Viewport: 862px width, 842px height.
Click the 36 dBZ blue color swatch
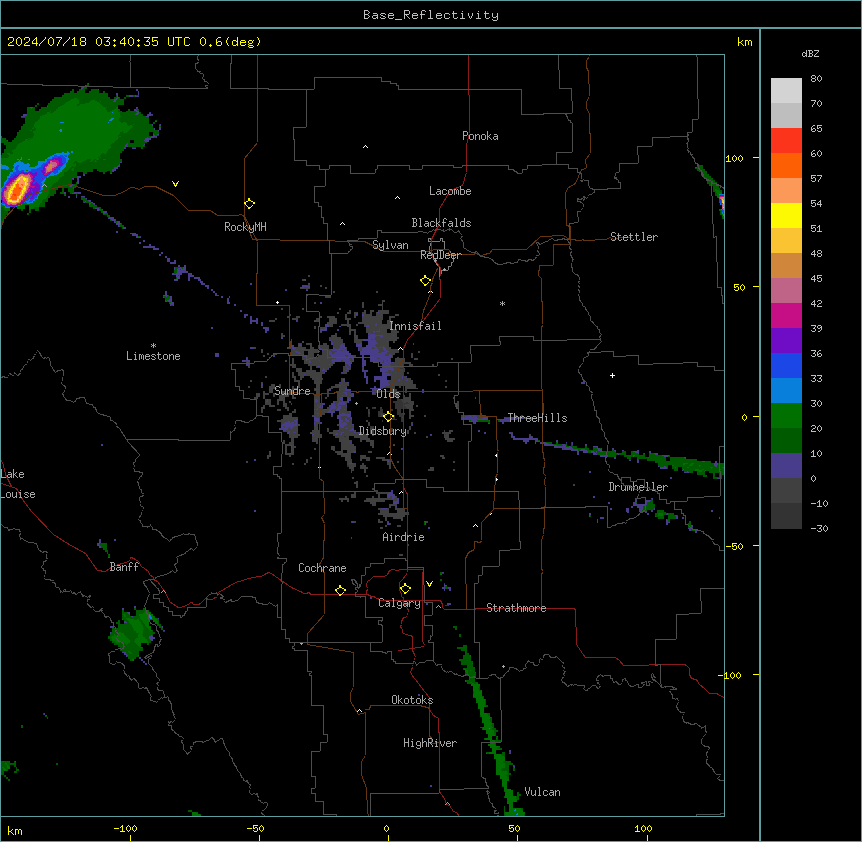786,365
